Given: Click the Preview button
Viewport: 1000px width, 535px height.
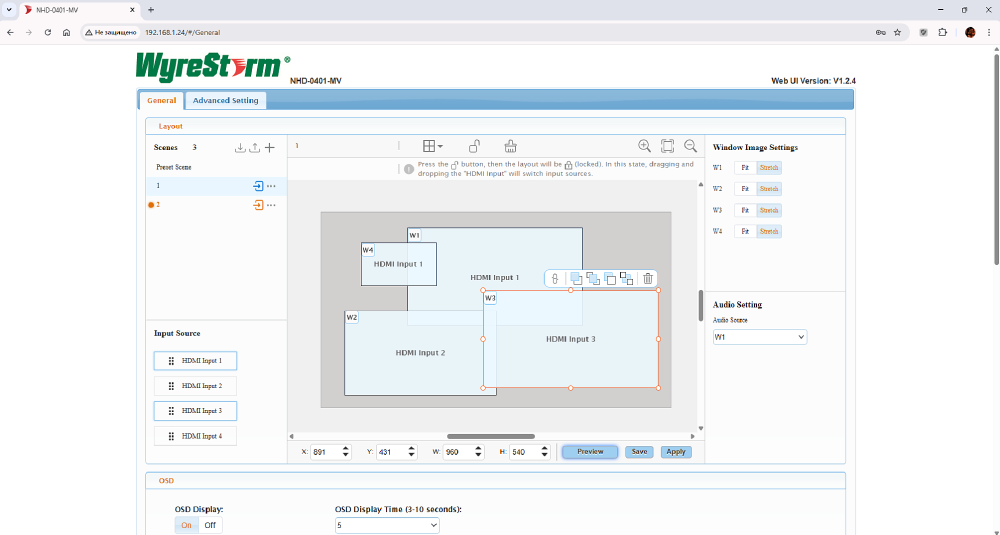Looking at the screenshot, I should tap(590, 452).
